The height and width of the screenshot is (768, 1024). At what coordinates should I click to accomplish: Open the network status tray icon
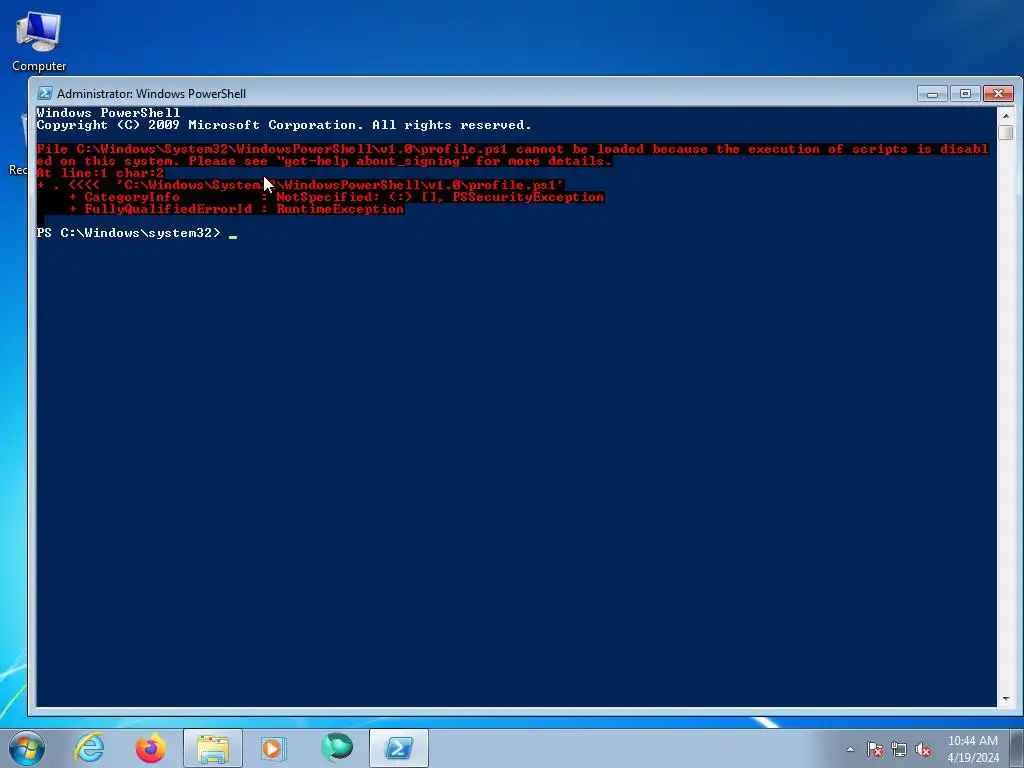899,749
